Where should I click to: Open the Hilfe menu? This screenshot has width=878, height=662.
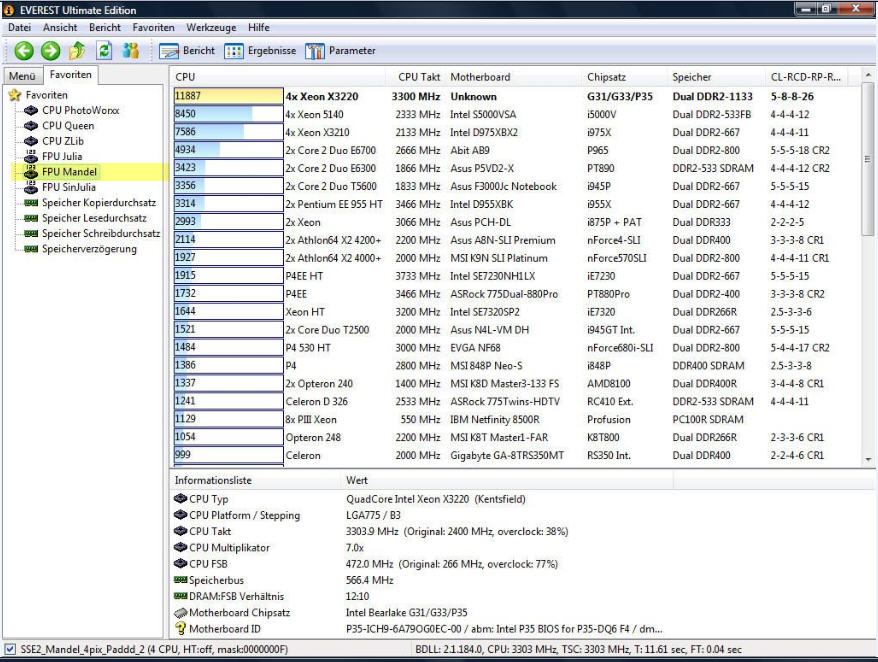[x=259, y=27]
